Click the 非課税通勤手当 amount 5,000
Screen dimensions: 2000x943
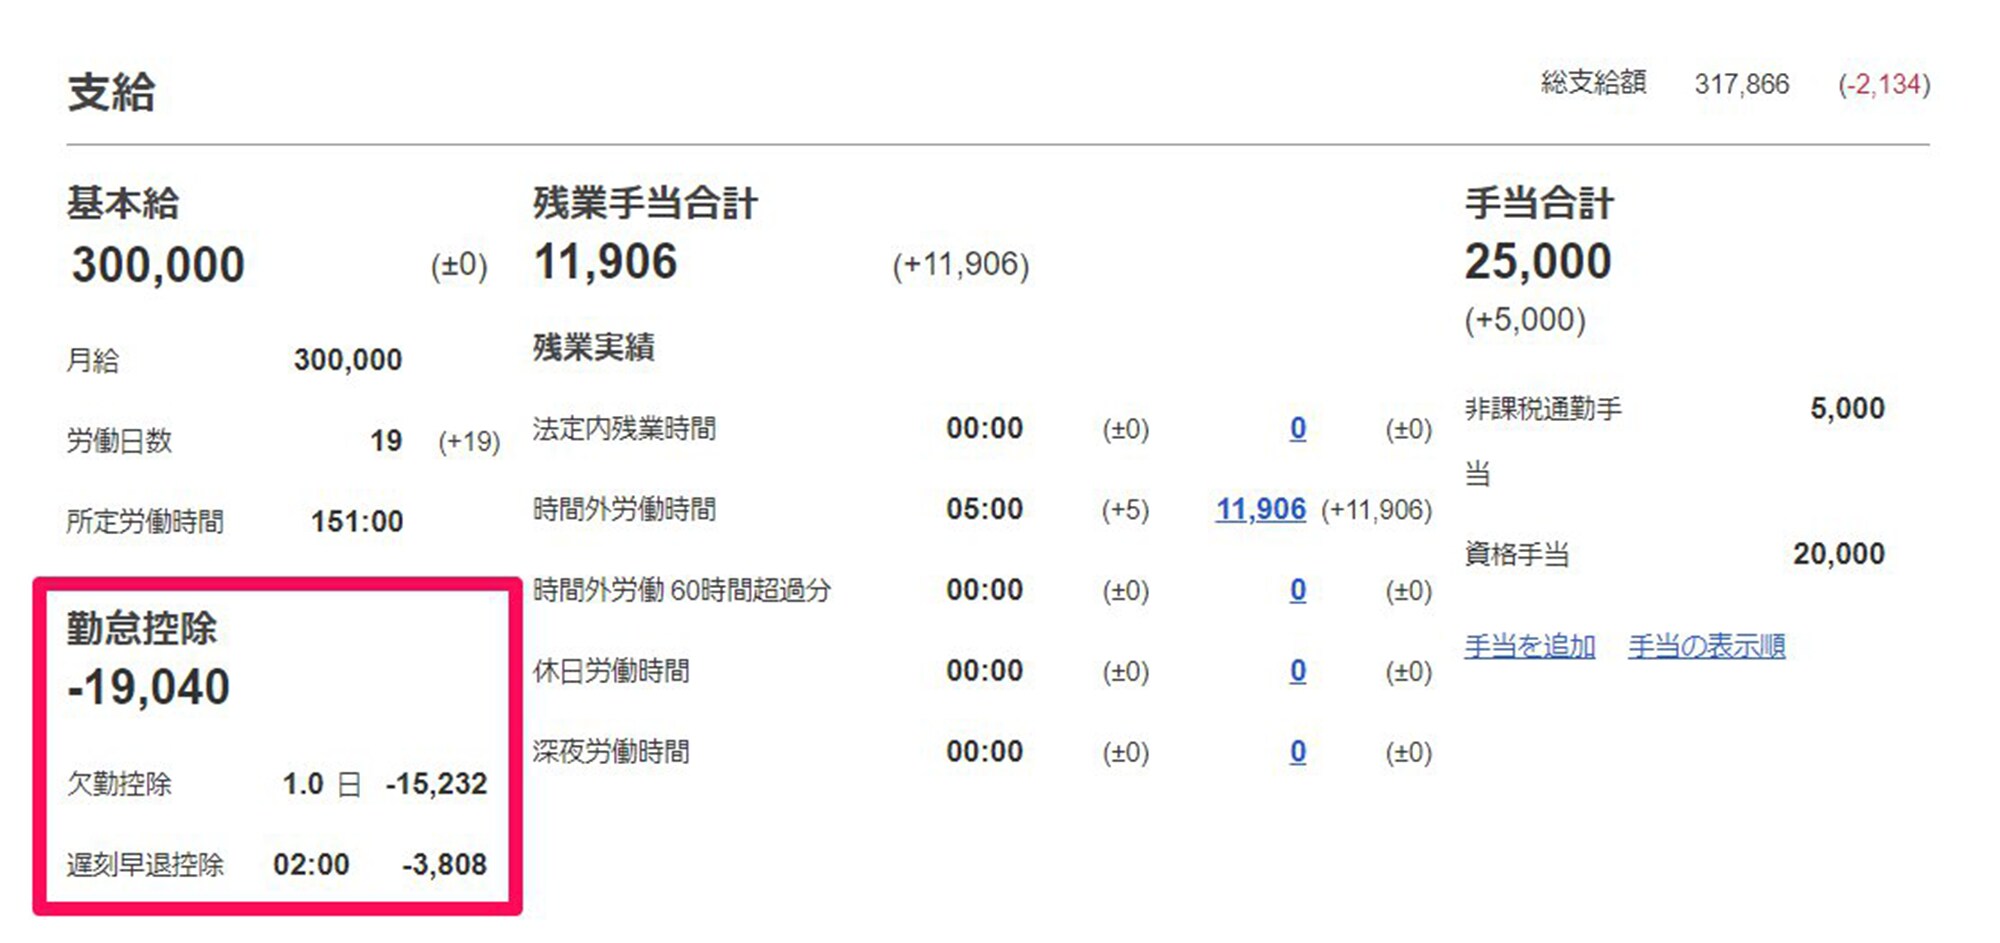point(1847,409)
